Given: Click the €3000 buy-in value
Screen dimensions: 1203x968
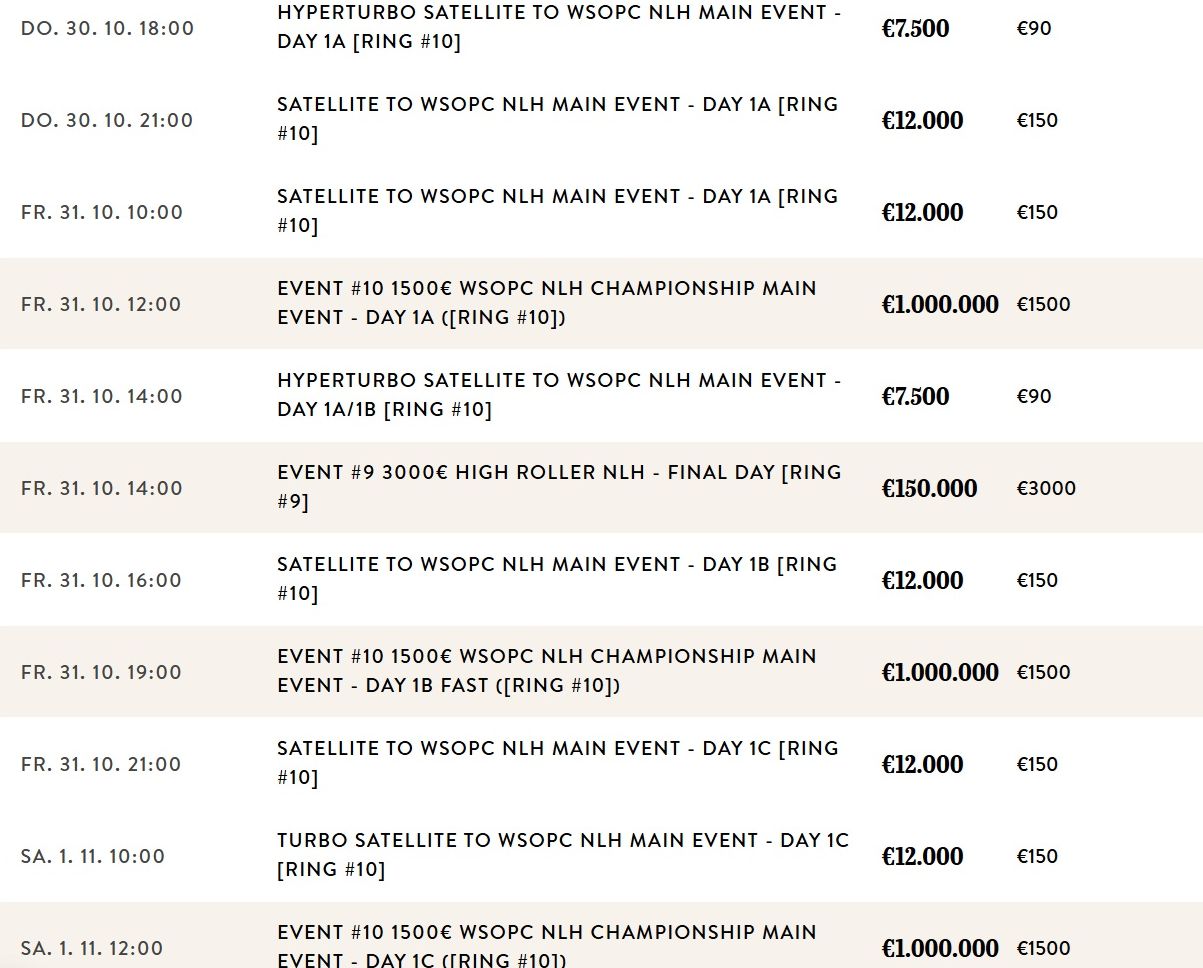Looking at the screenshot, I should (x=1046, y=488).
